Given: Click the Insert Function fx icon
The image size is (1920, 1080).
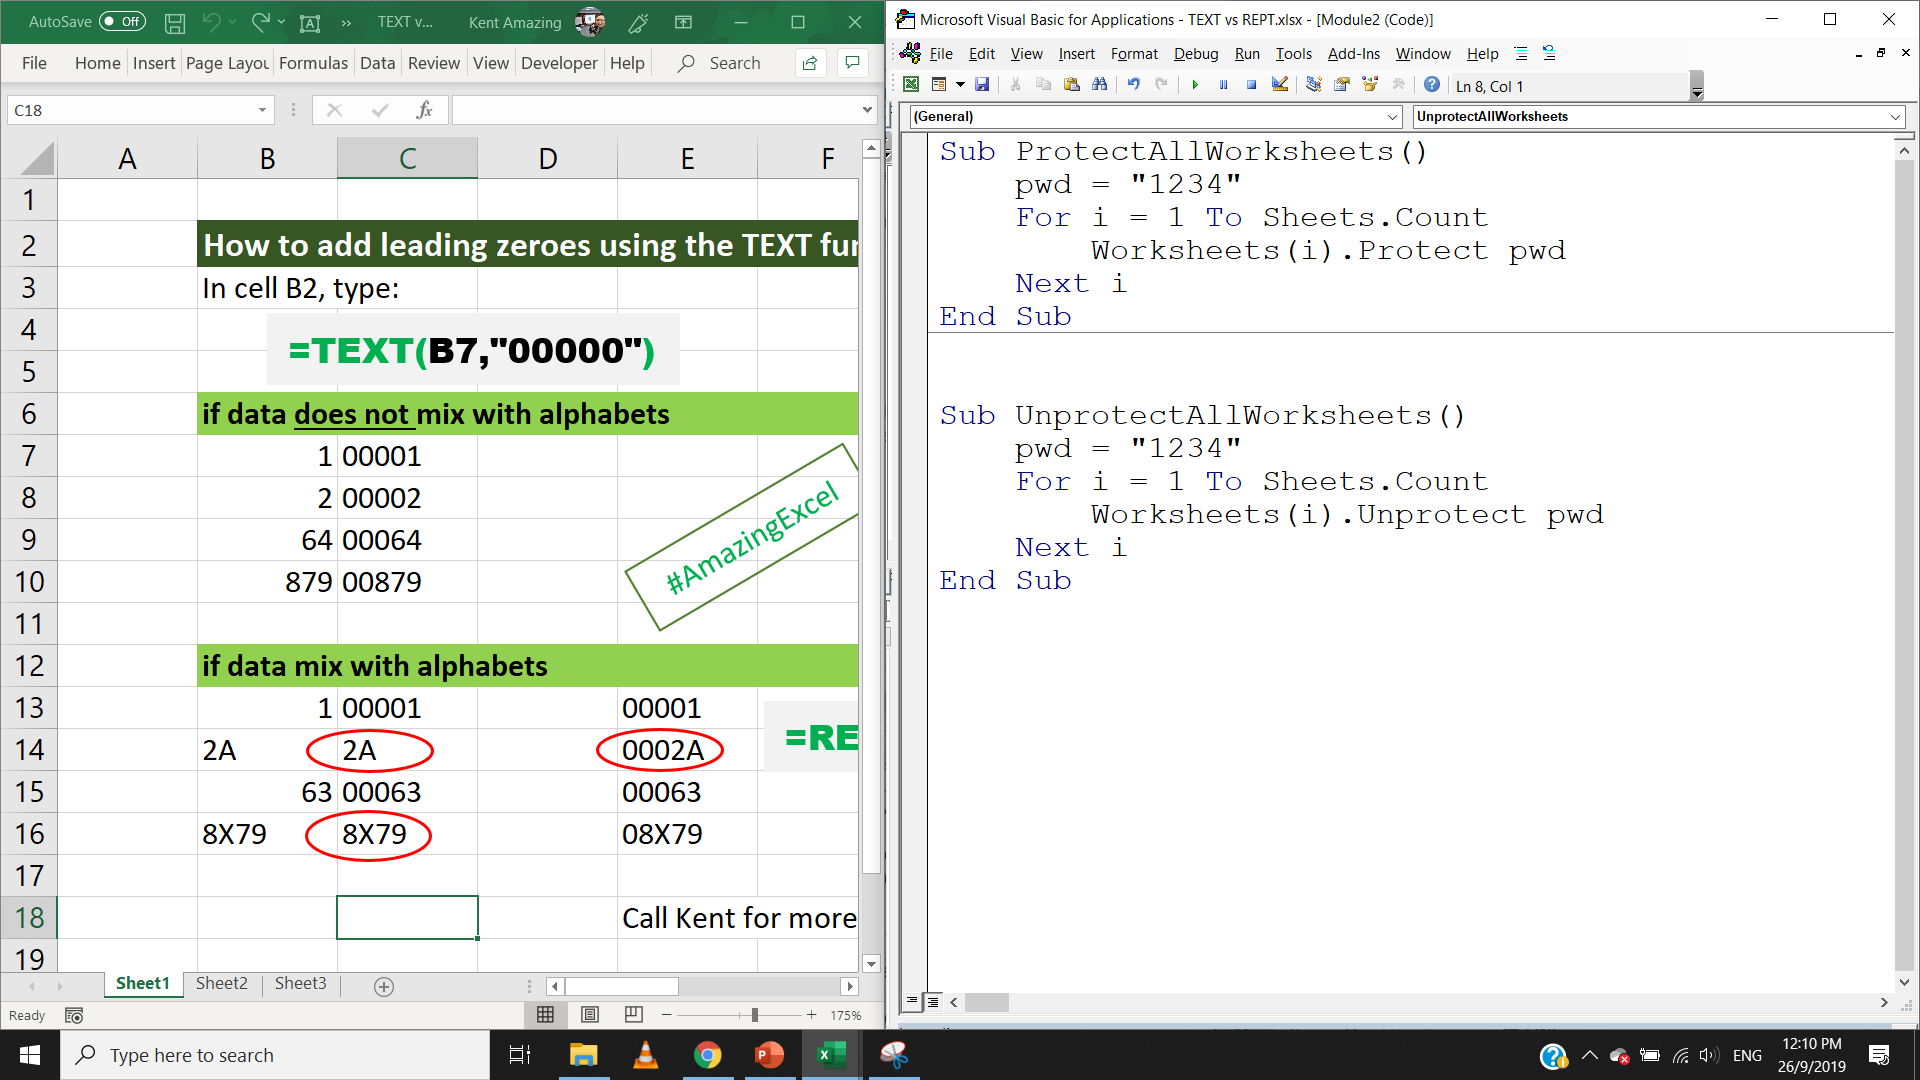Looking at the screenshot, I should 424,110.
